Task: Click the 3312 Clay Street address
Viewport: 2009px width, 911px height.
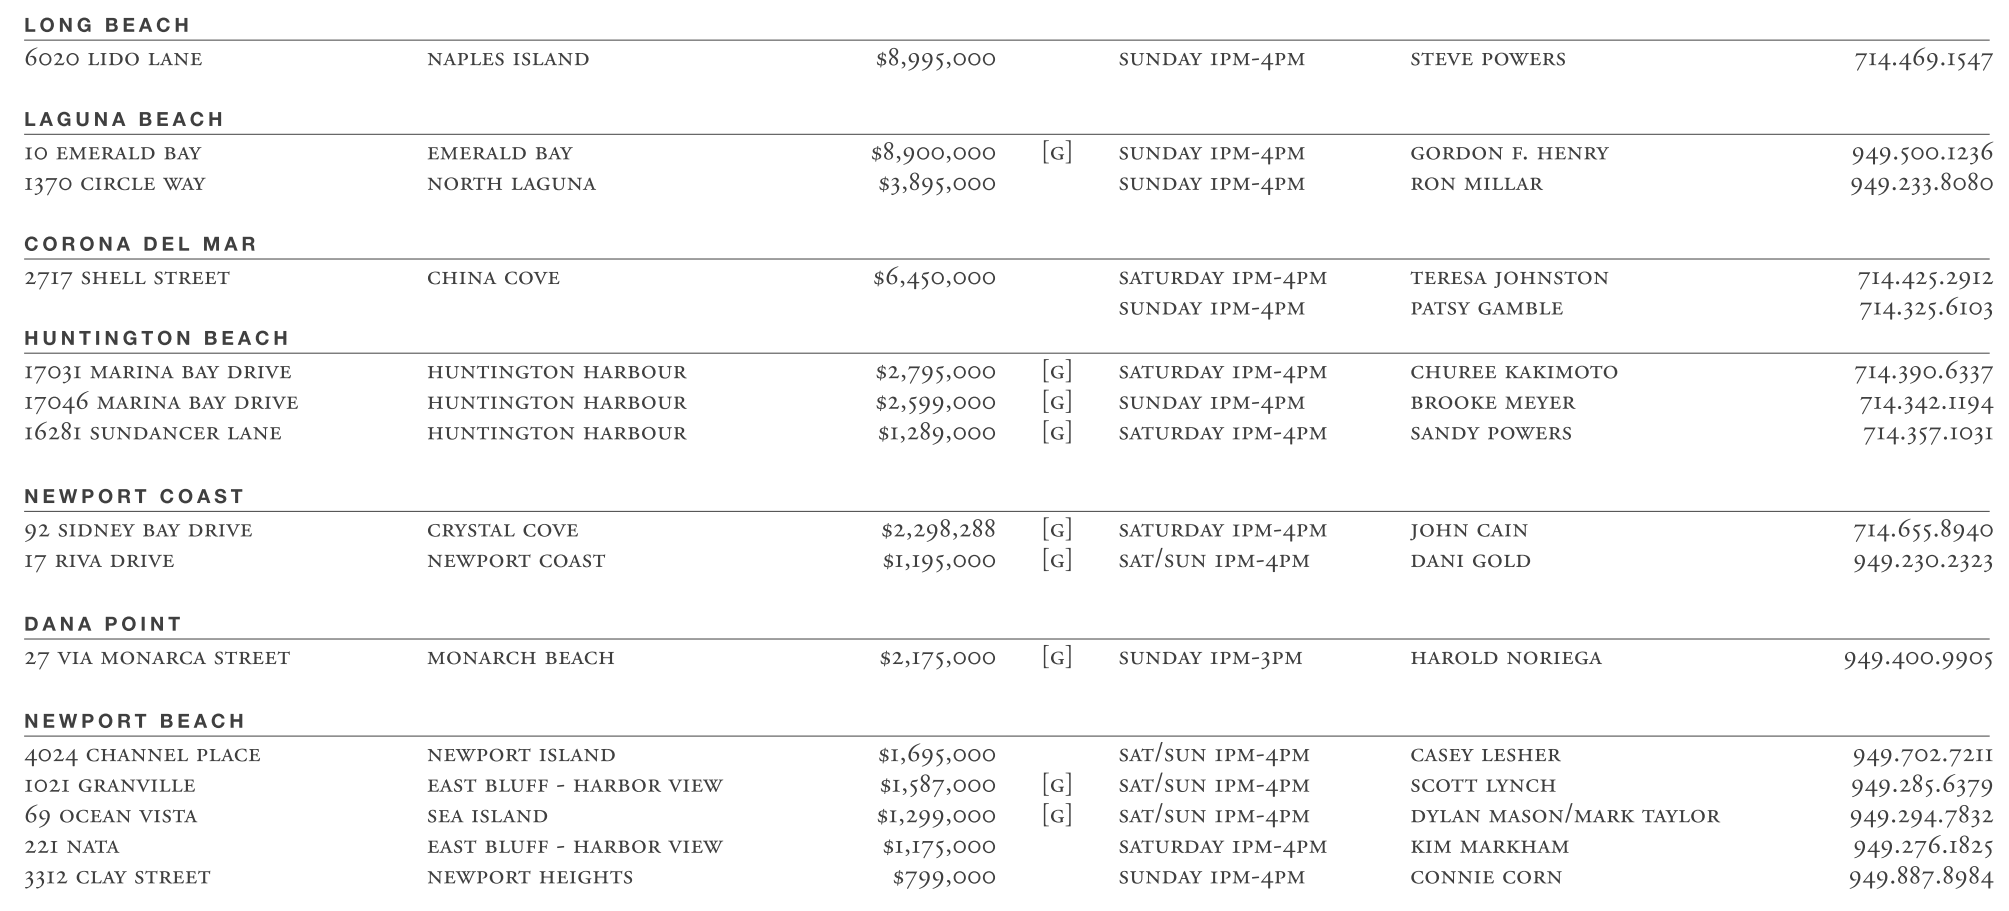Action: coord(117,878)
